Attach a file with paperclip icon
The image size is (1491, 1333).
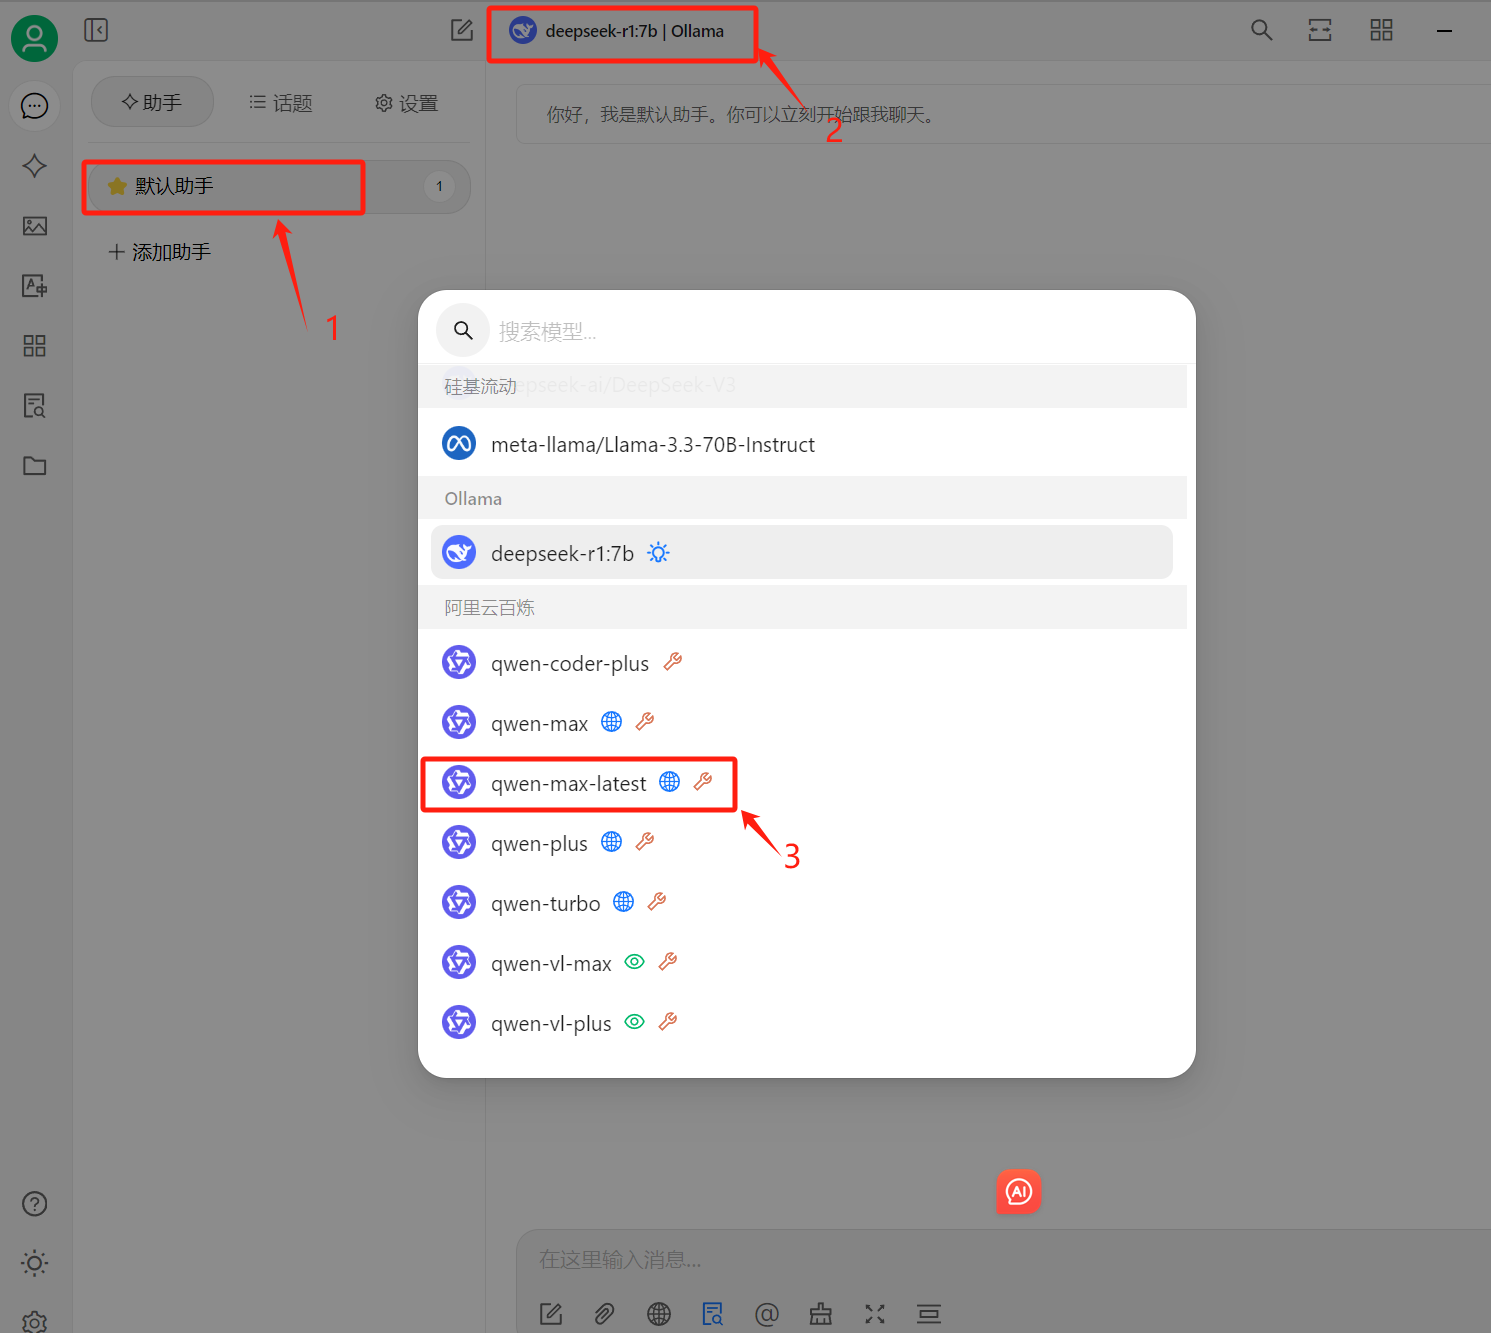(604, 1314)
